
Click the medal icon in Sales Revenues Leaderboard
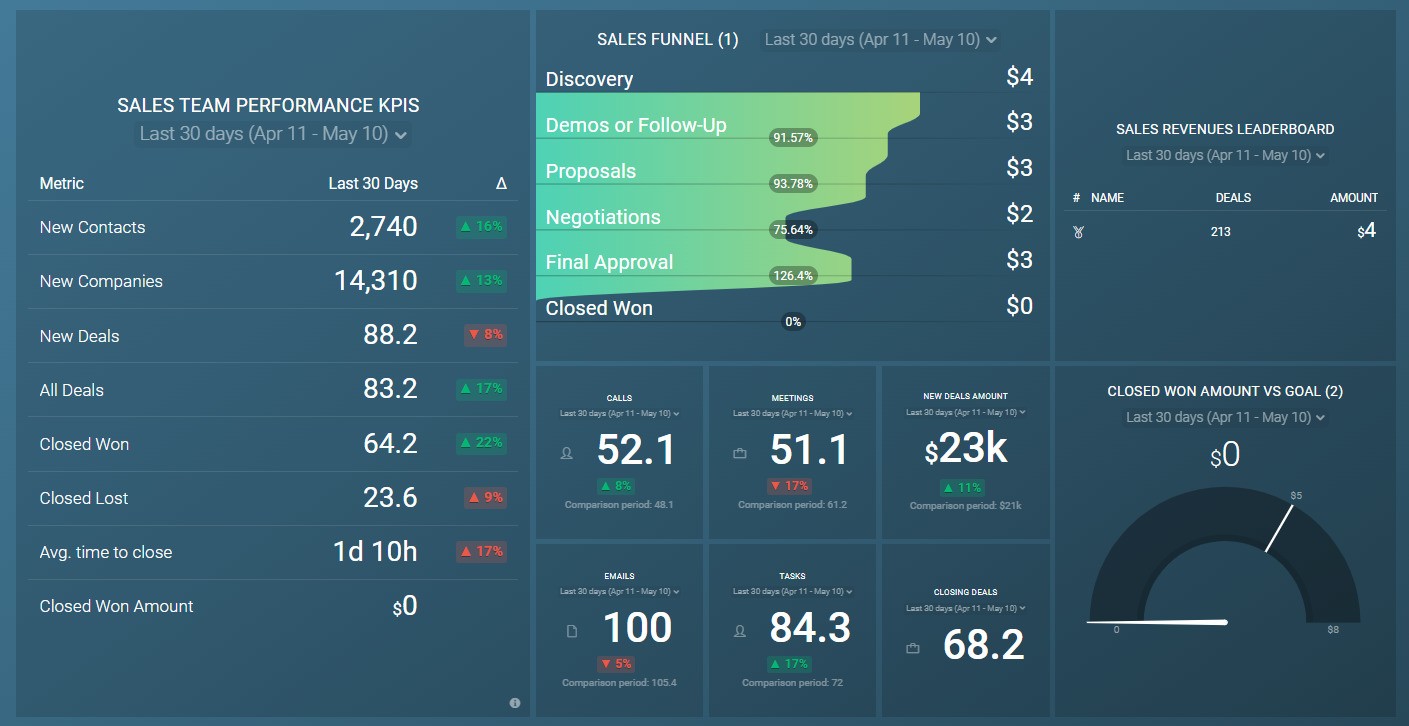[x=1078, y=231]
